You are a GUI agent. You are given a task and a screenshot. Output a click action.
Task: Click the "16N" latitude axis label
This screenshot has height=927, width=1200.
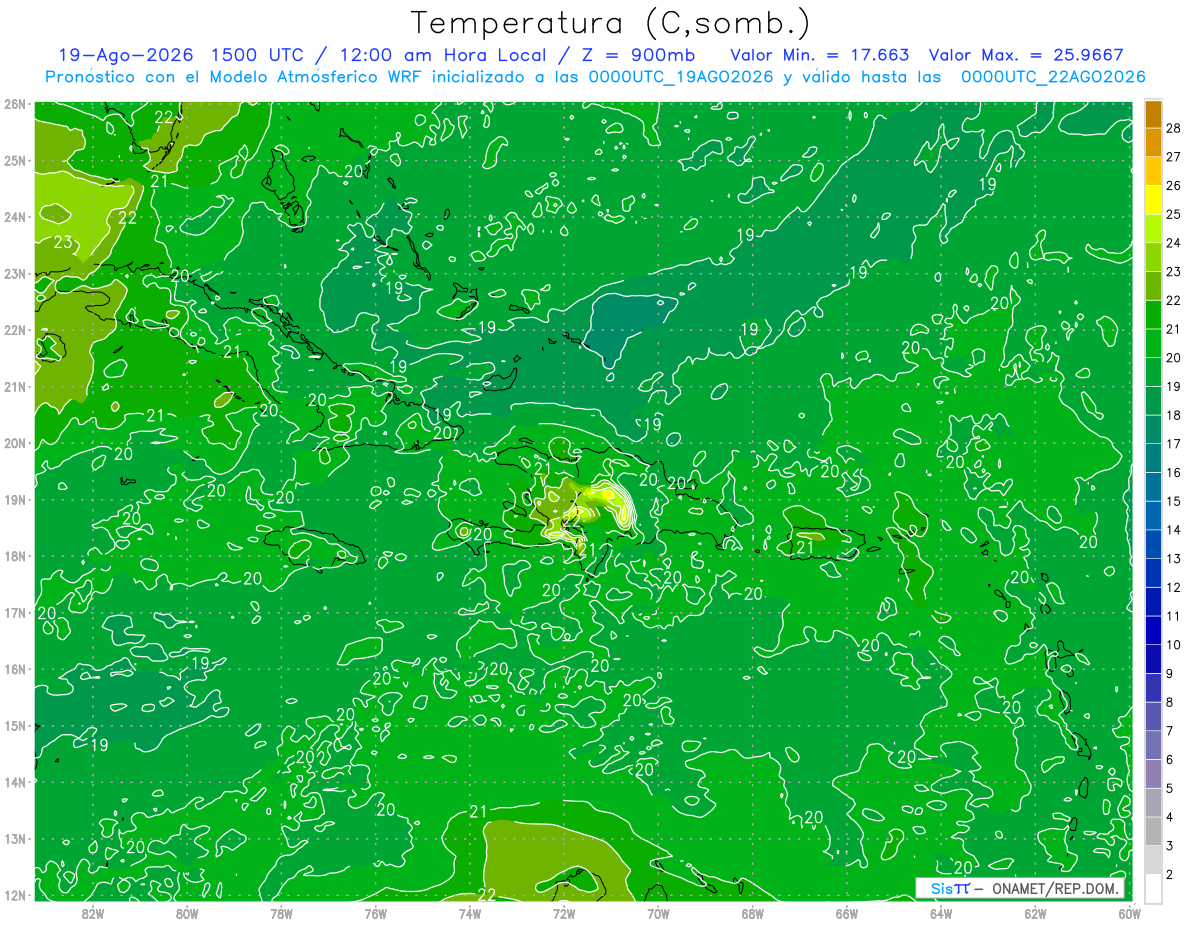[15, 669]
